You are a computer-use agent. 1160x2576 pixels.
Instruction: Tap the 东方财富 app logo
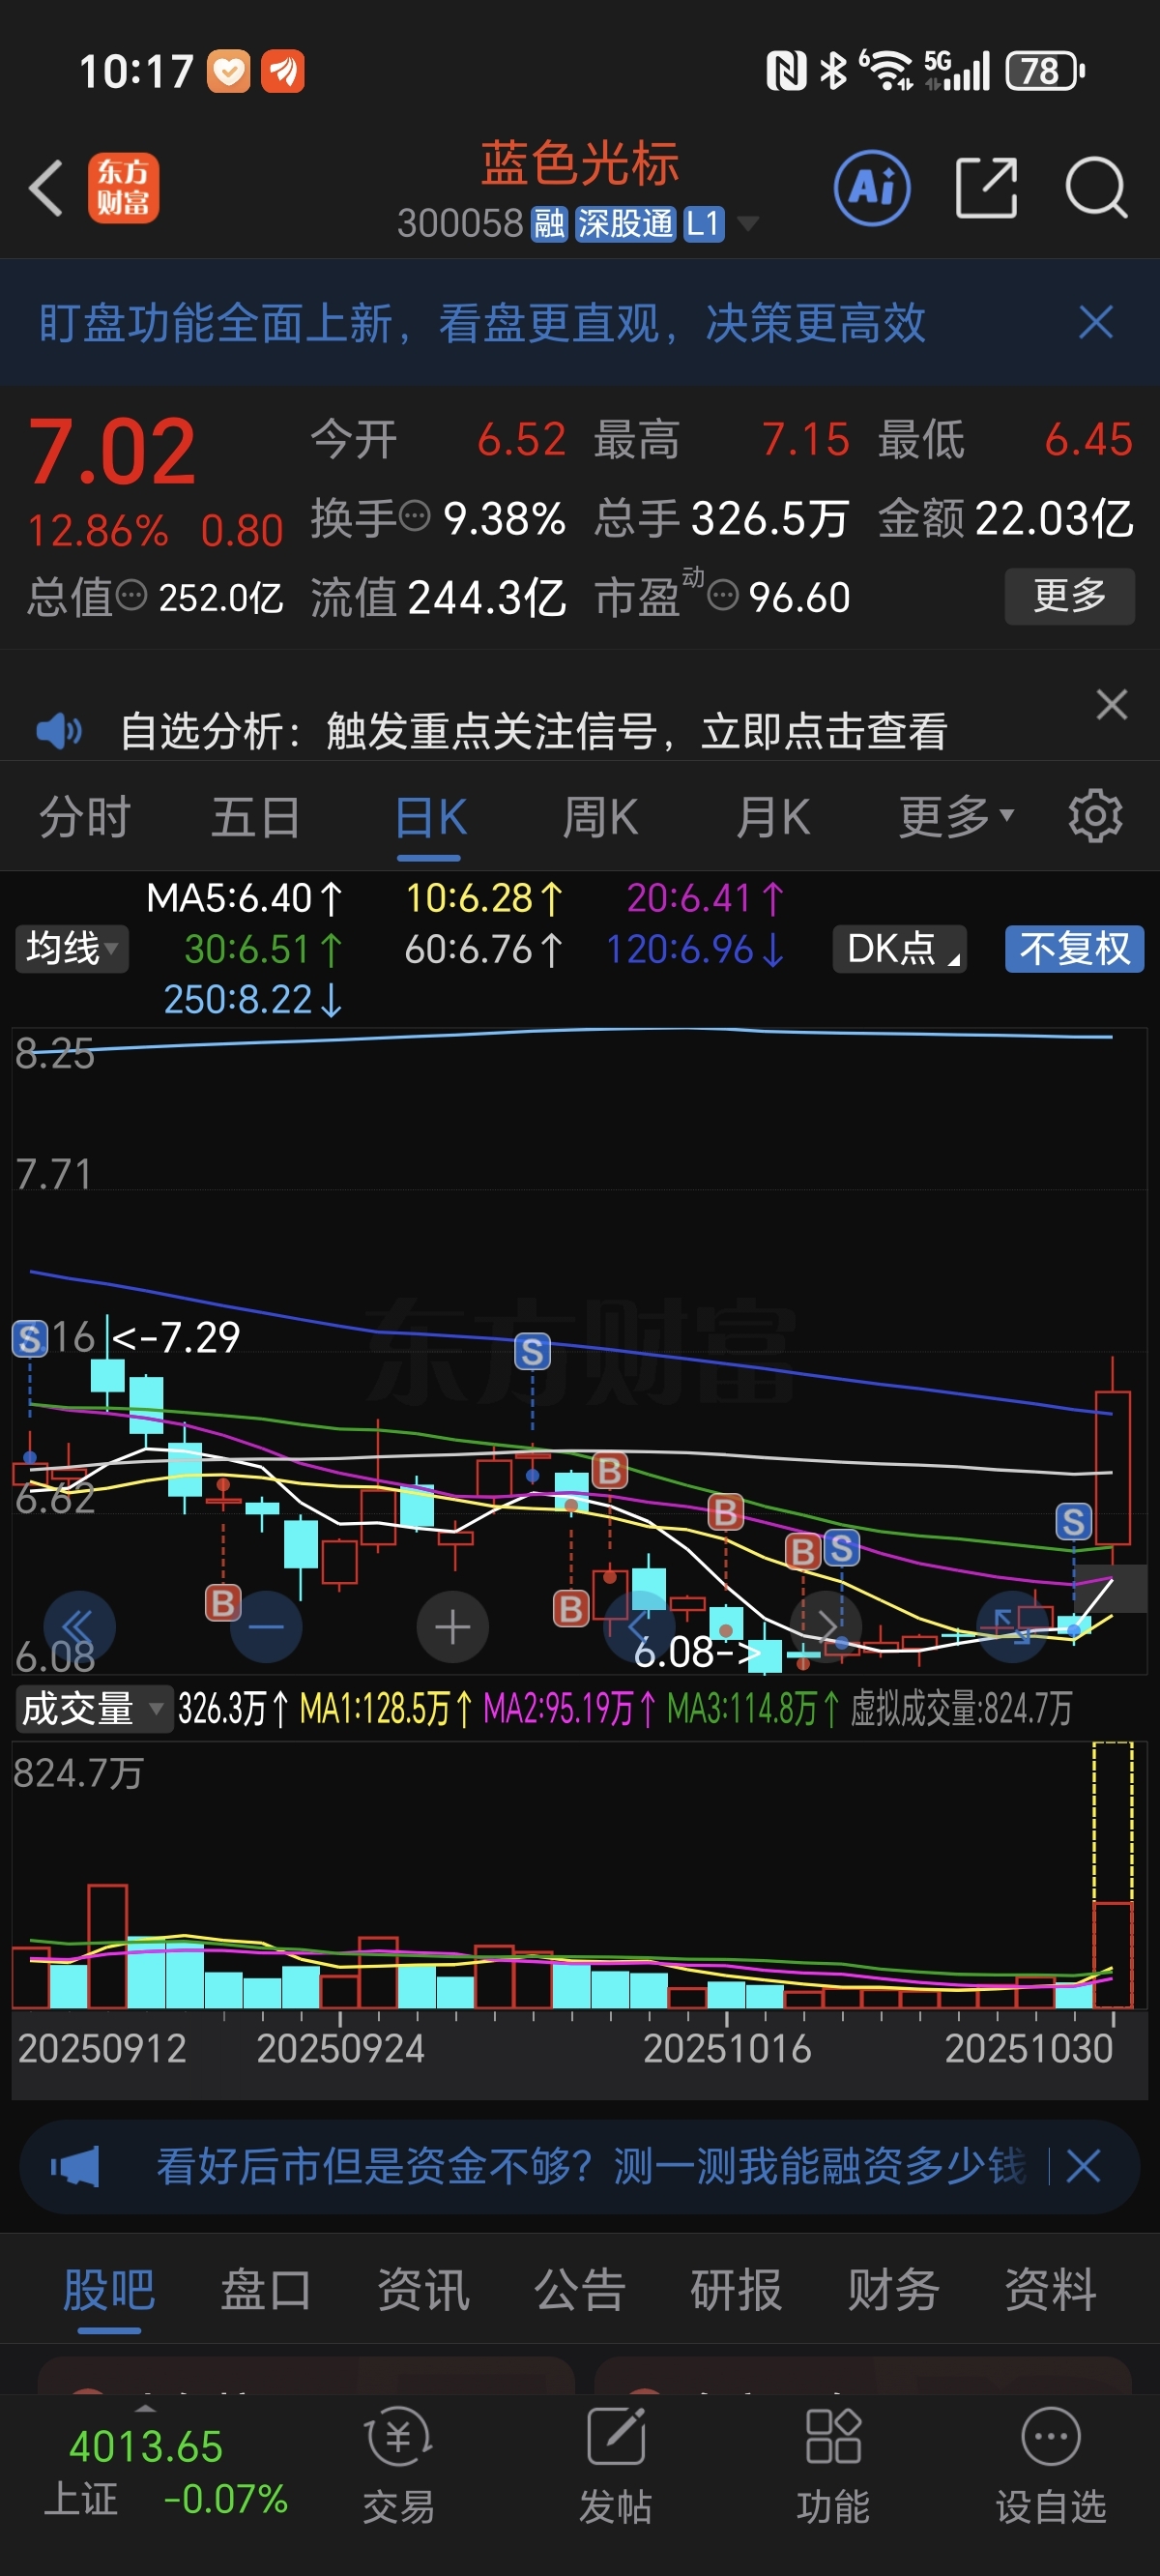[123, 187]
